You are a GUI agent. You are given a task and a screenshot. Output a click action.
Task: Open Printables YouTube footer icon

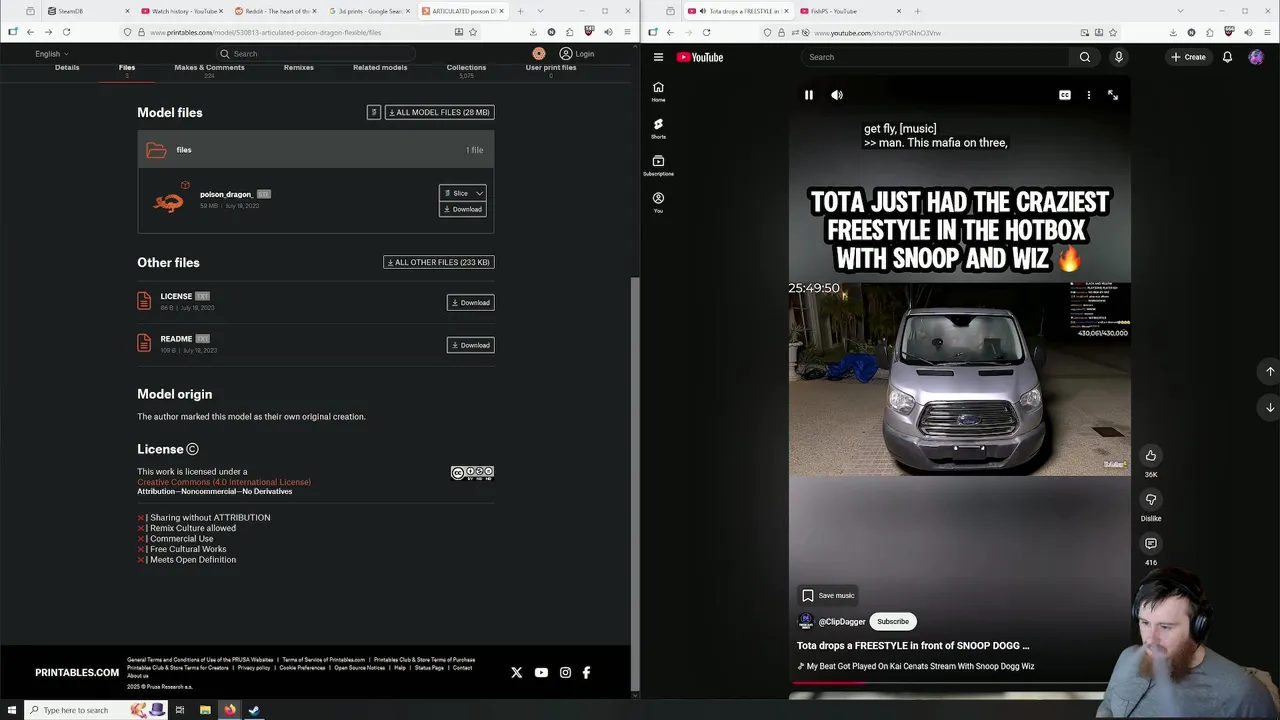[541, 673]
